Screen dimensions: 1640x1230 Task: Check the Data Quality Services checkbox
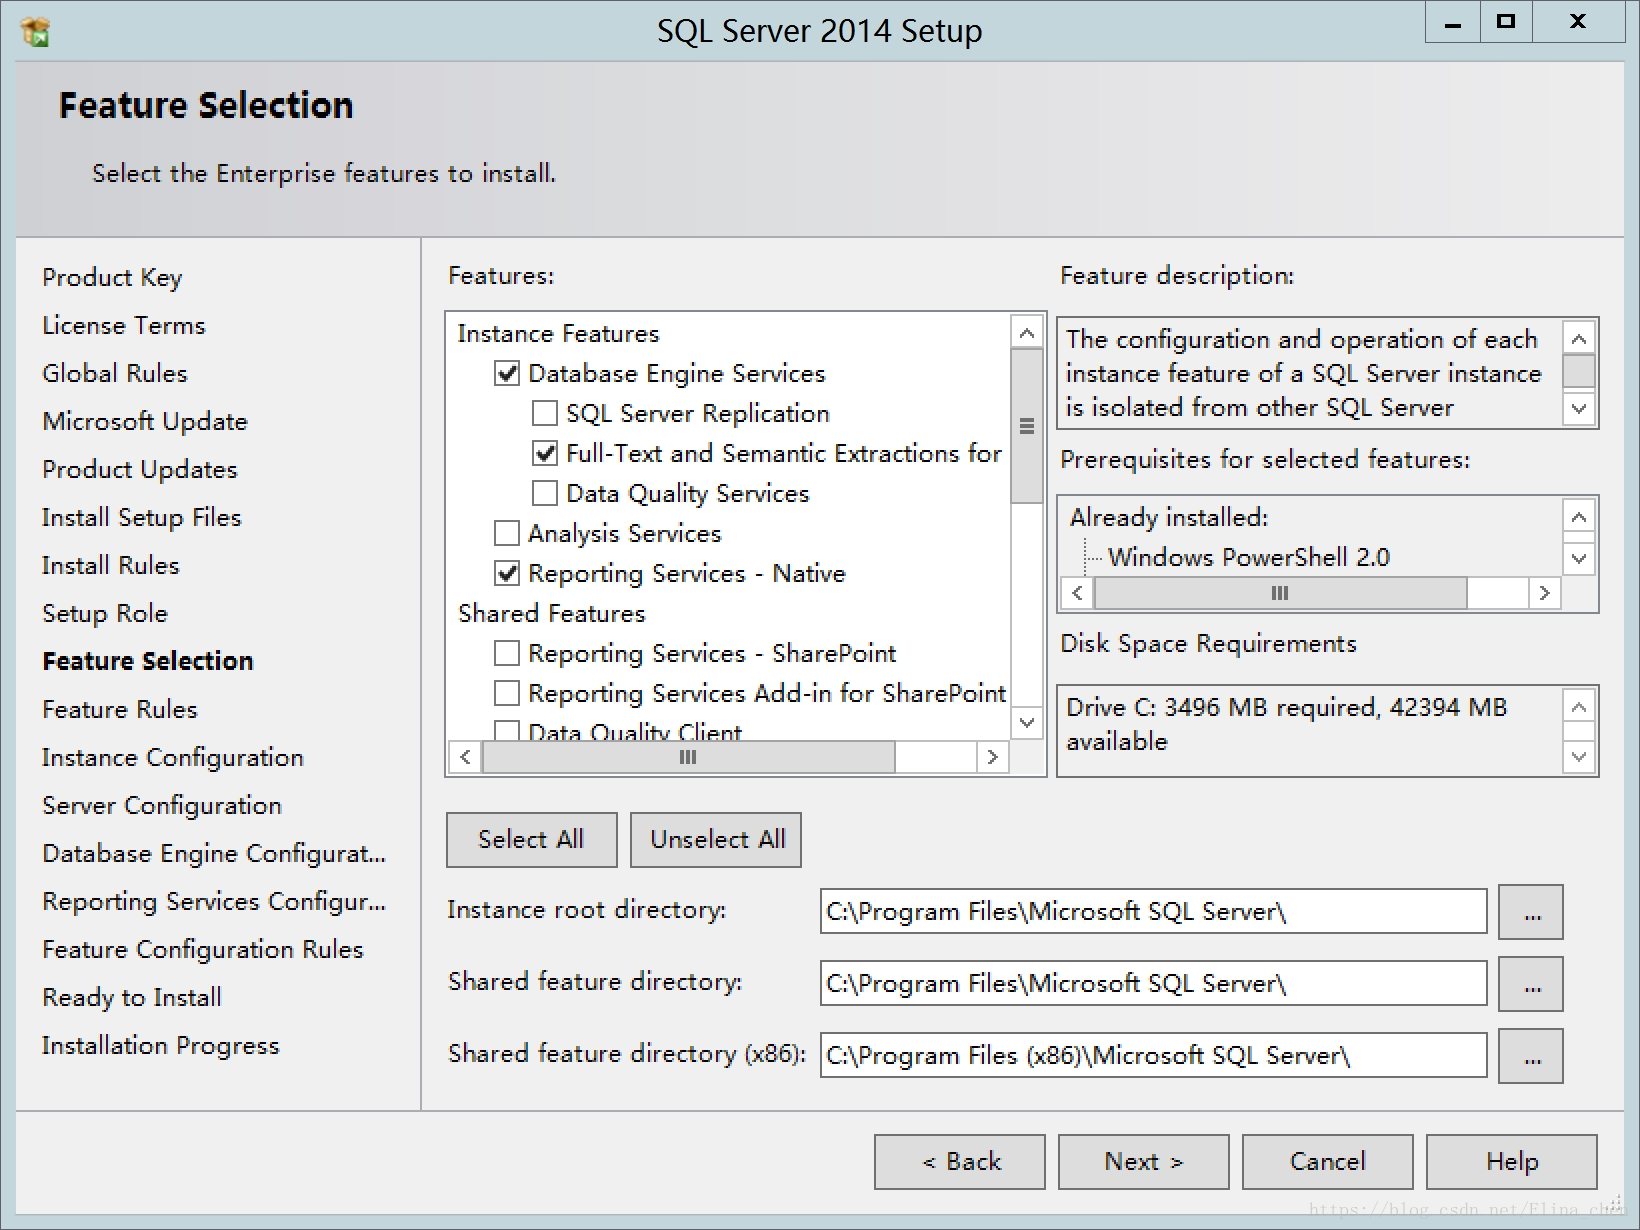click(x=545, y=494)
